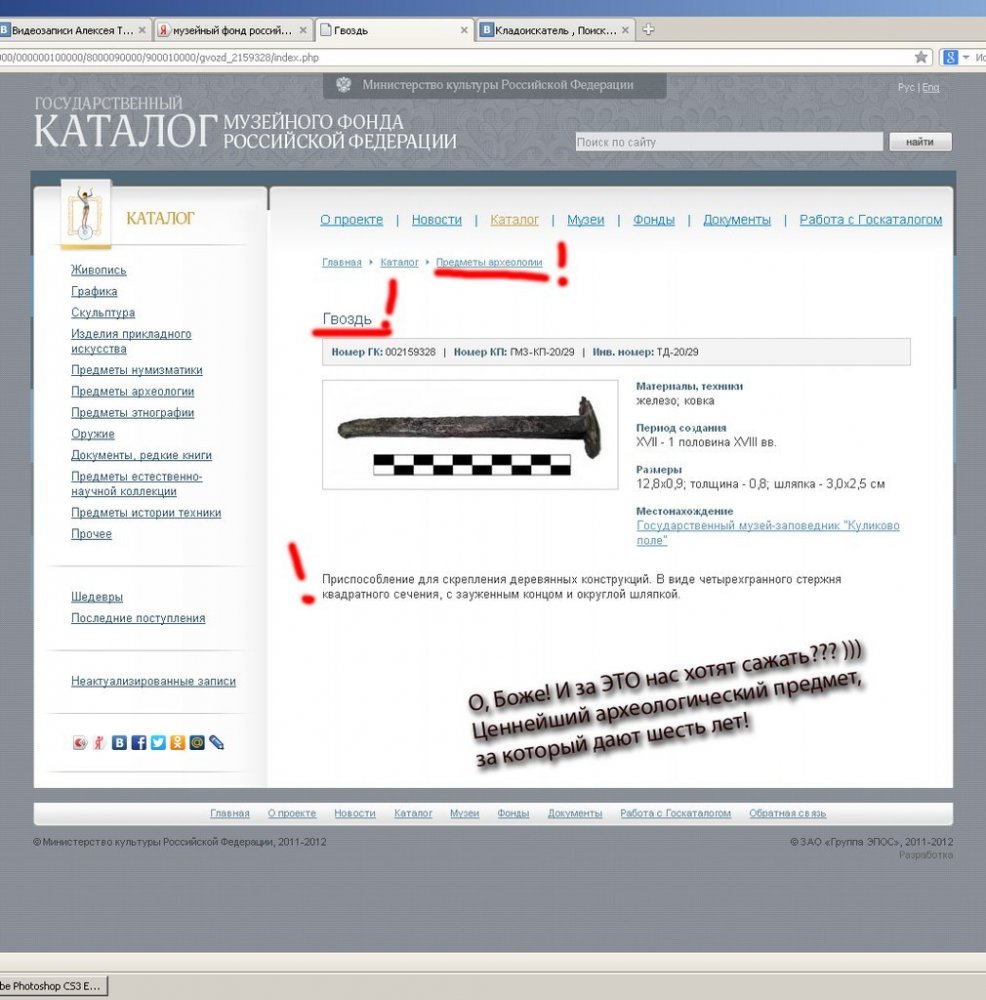Click the LiveJournal pencil icon

pos(216,743)
